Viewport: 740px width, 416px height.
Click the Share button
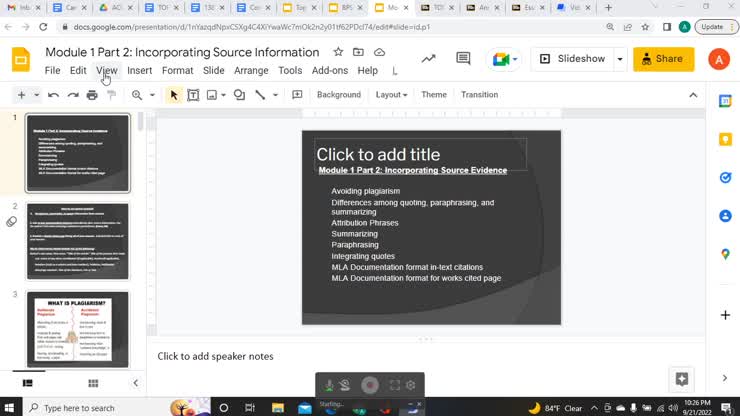pos(664,59)
